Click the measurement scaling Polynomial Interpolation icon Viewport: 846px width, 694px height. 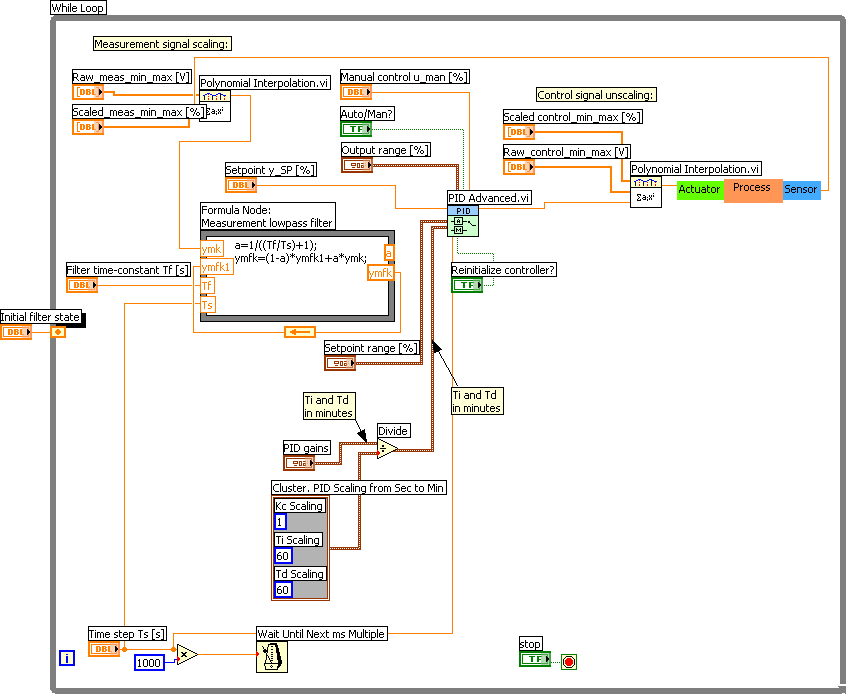pyautogui.click(x=215, y=106)
